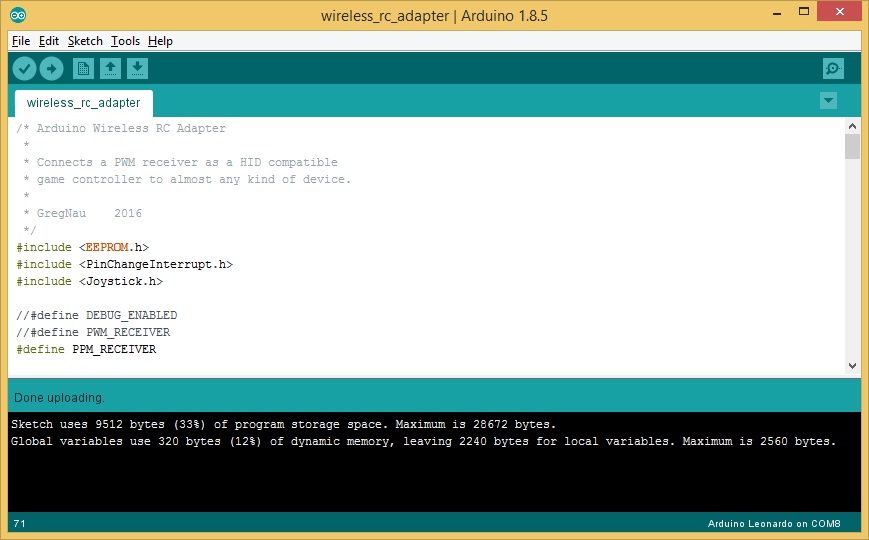Click the editor scrollbar up arrow
The width and height of the screenshot is (869, 540).
tap(852, 126)
